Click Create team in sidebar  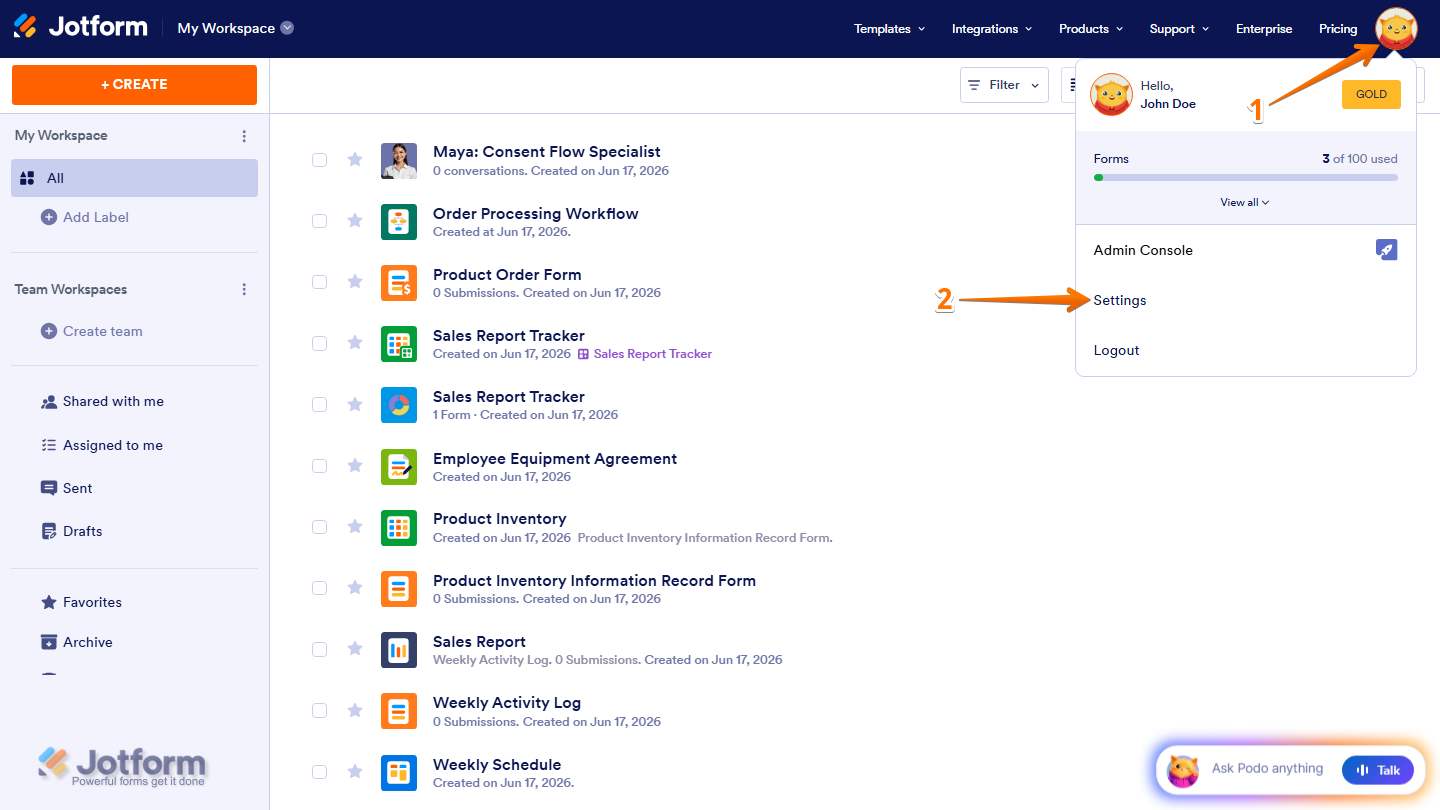point(92,331)
